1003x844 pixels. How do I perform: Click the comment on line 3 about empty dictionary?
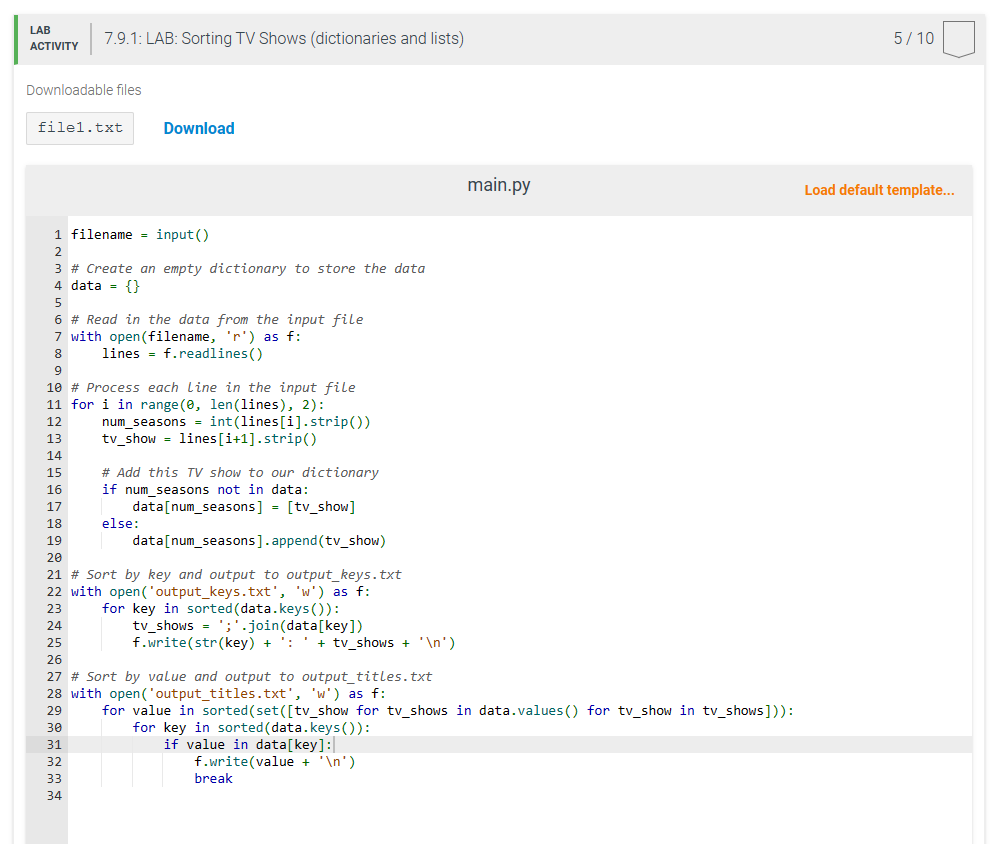(246, 268)
